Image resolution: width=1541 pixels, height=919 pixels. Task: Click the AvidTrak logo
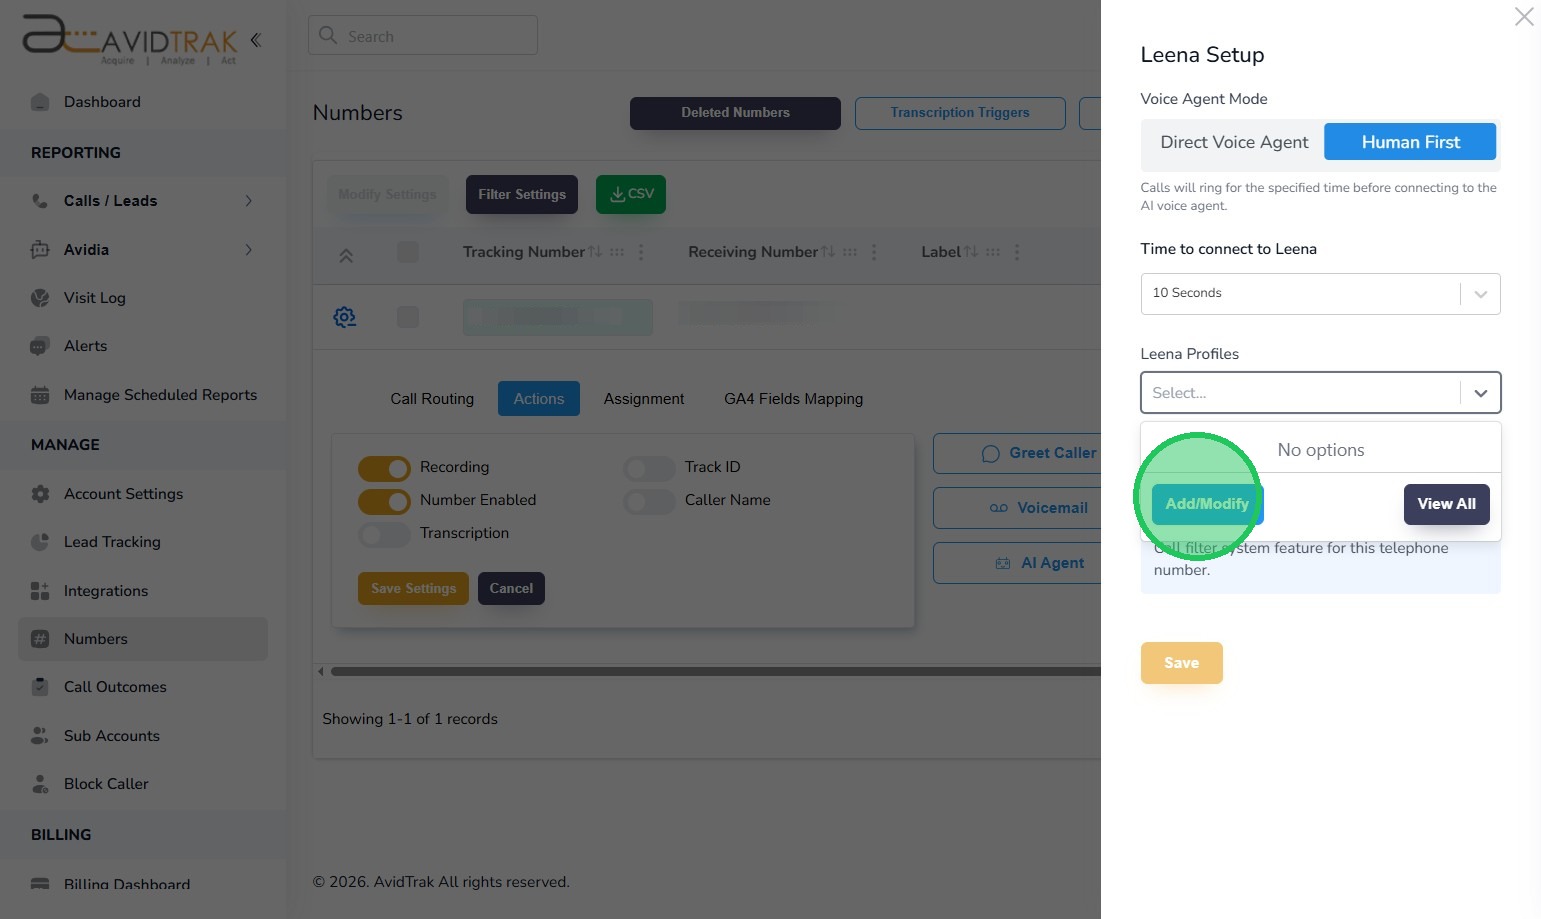click(130, 40)
